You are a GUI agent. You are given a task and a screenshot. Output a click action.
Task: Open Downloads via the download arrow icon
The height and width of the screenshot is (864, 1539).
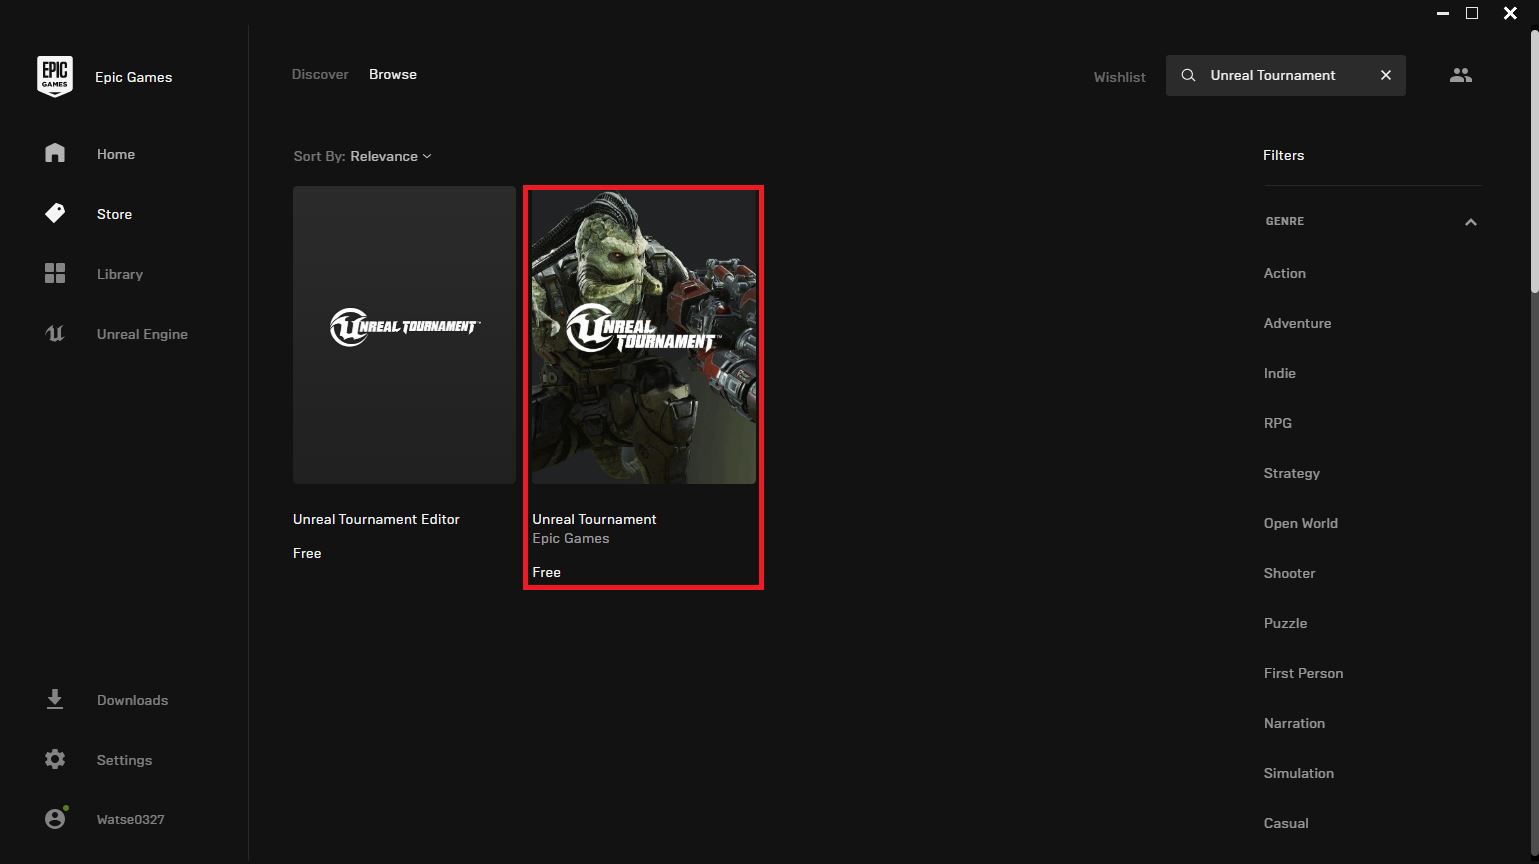(x=55, y=699)
